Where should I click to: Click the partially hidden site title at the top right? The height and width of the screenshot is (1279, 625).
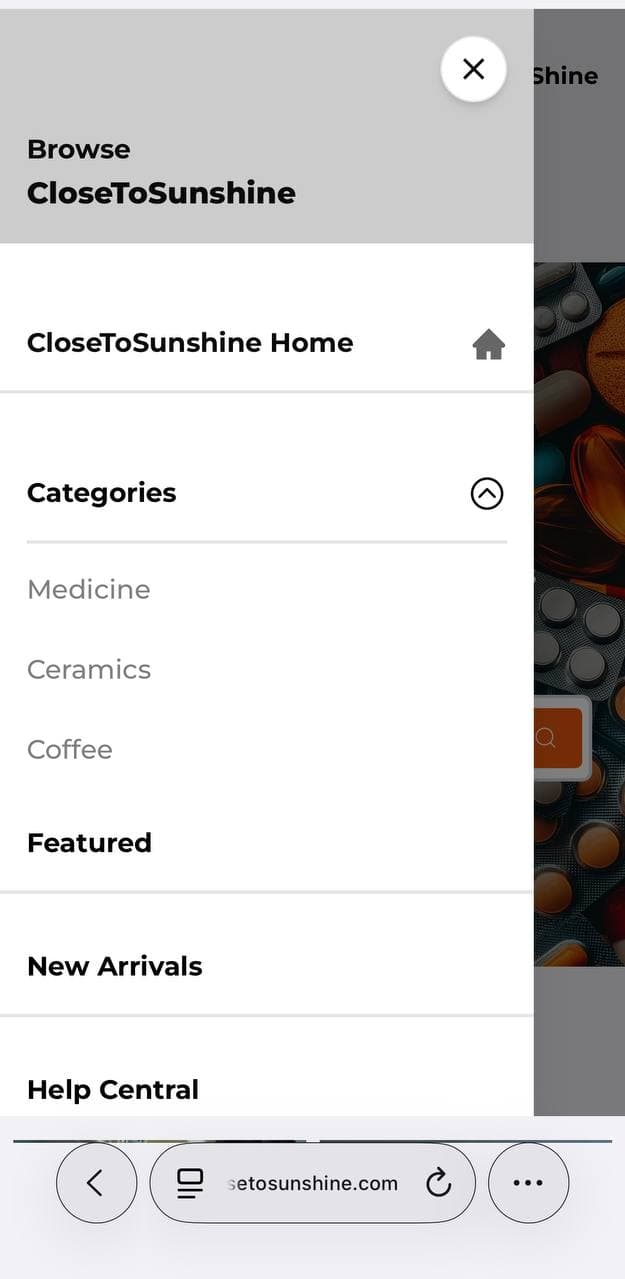[566, 77]
